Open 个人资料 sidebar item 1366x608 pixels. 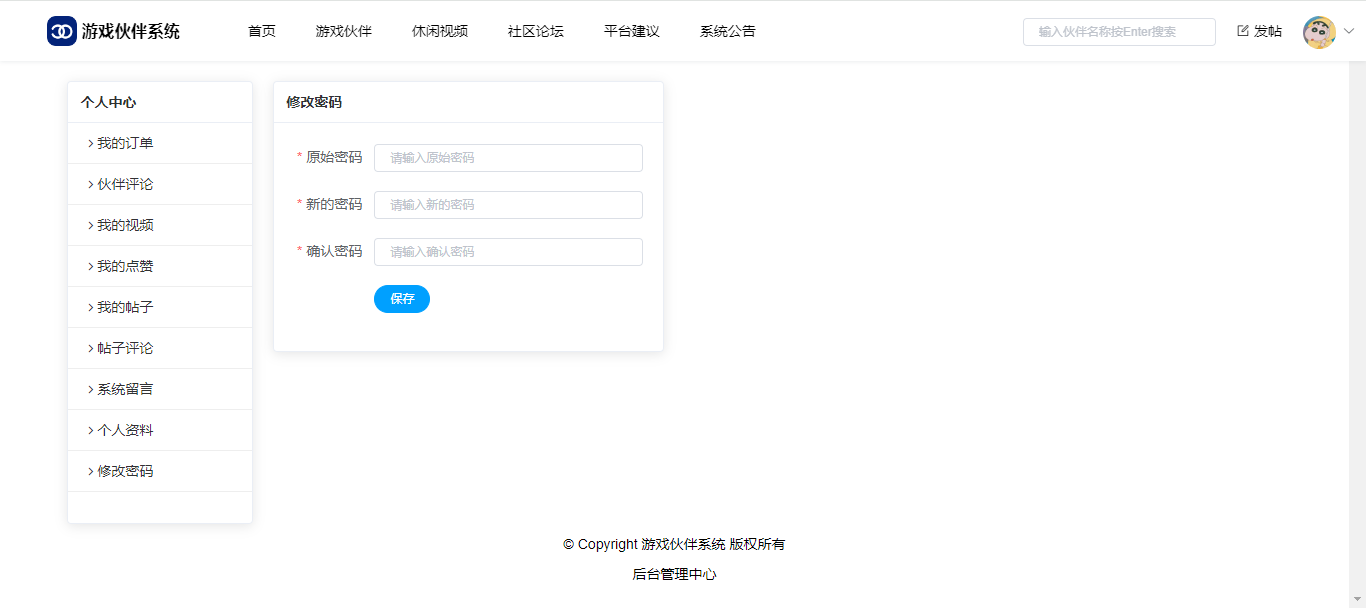(160, 430)
